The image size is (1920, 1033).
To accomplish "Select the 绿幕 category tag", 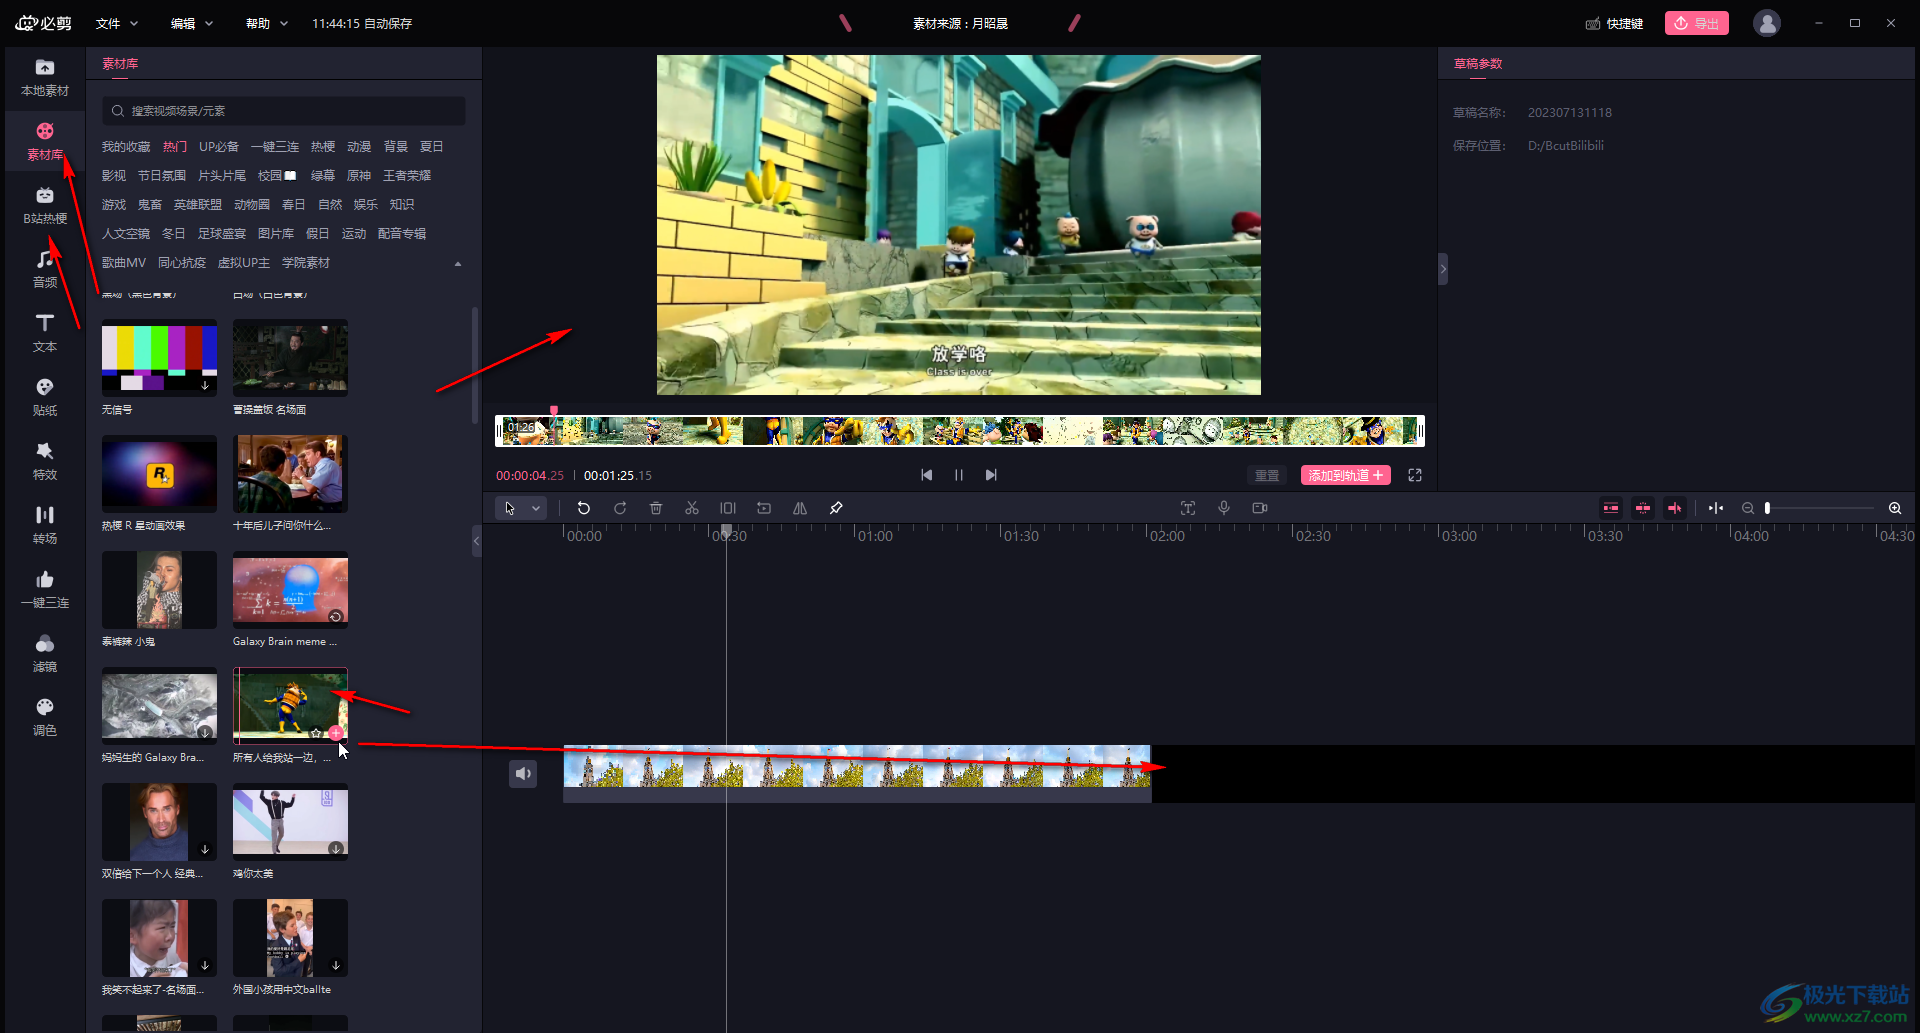I will pos(322,176).
